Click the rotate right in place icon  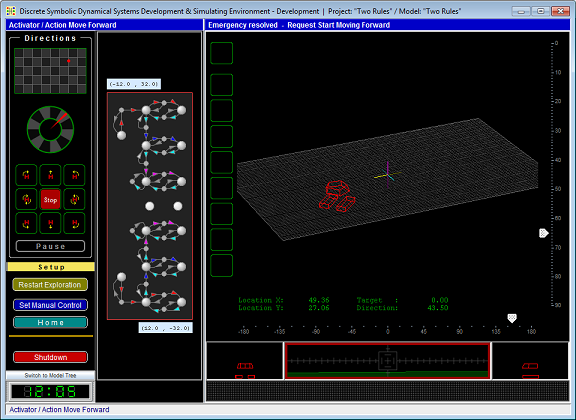[x=75, y=199]
